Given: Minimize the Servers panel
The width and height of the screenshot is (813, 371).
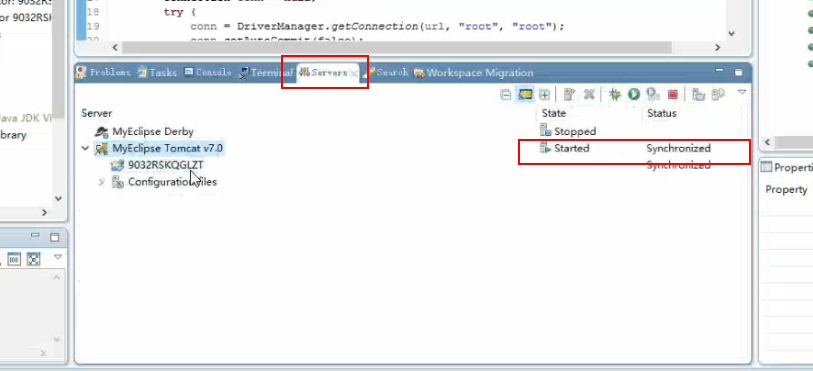Looking at the screenshot, I should (x=719, y=69).
